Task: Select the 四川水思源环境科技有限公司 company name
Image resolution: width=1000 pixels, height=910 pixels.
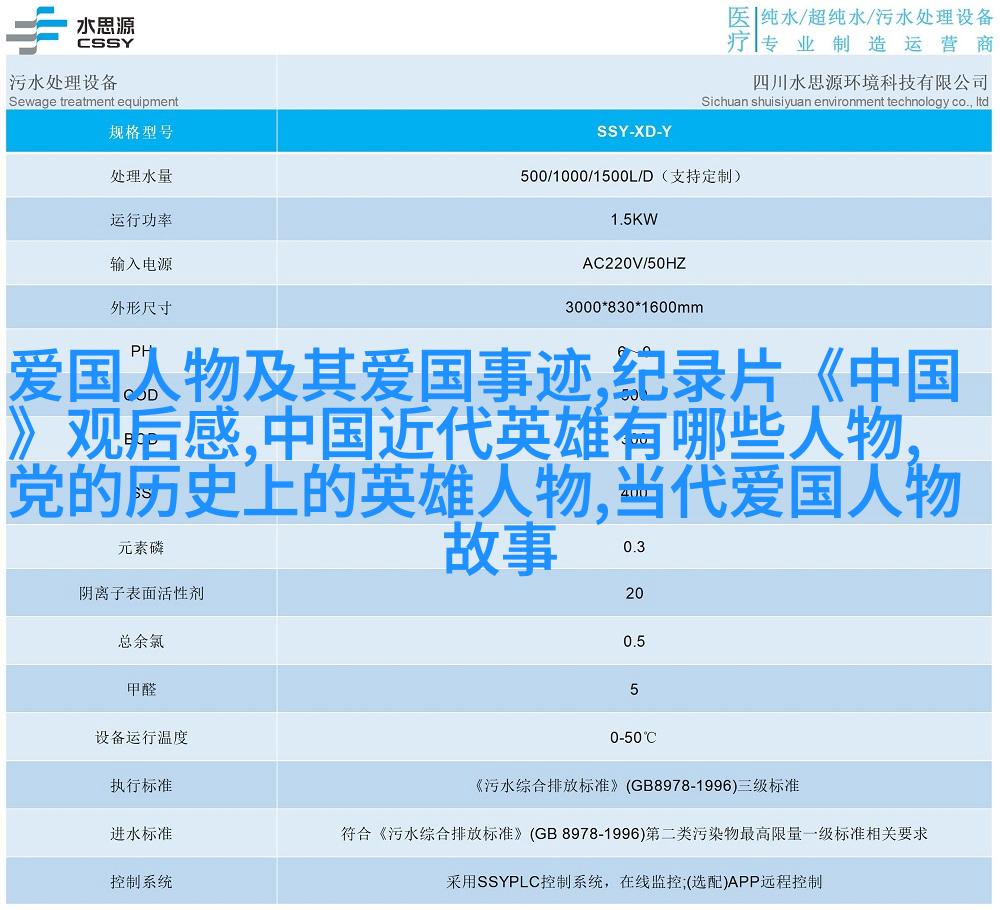Action: (871, 82)
